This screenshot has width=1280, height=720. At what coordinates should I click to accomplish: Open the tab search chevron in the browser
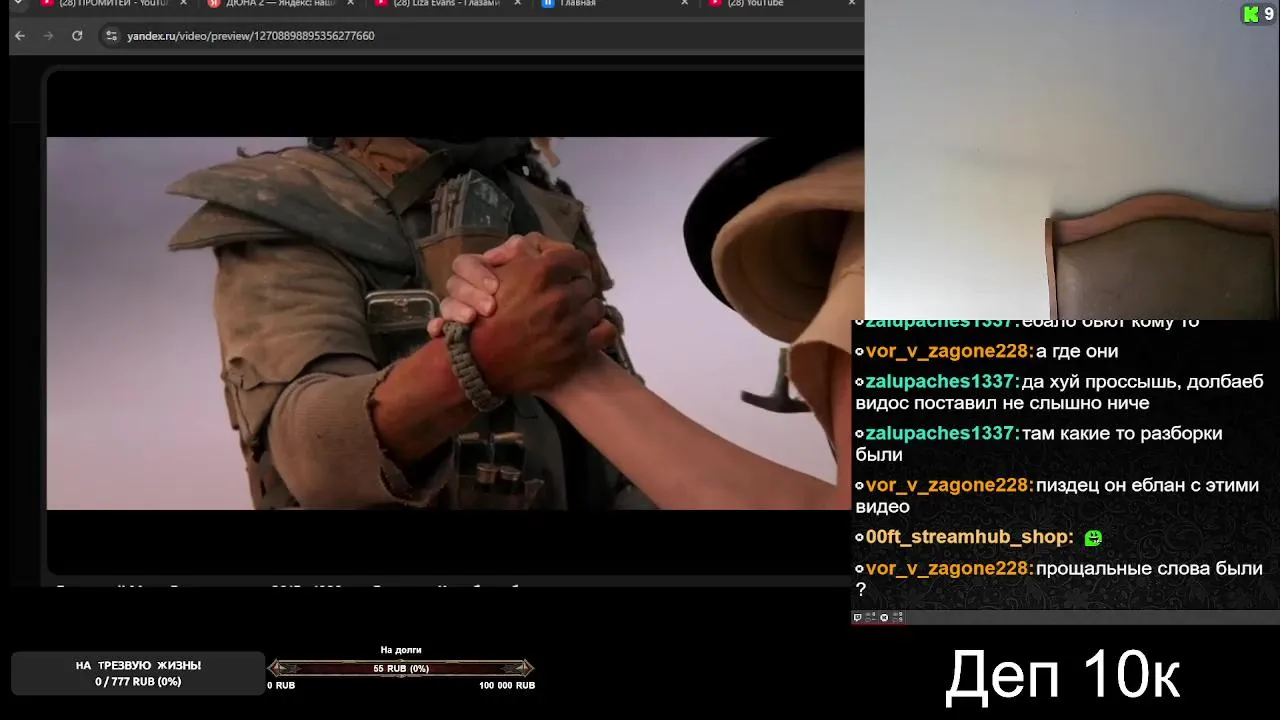tap(17, 3)
